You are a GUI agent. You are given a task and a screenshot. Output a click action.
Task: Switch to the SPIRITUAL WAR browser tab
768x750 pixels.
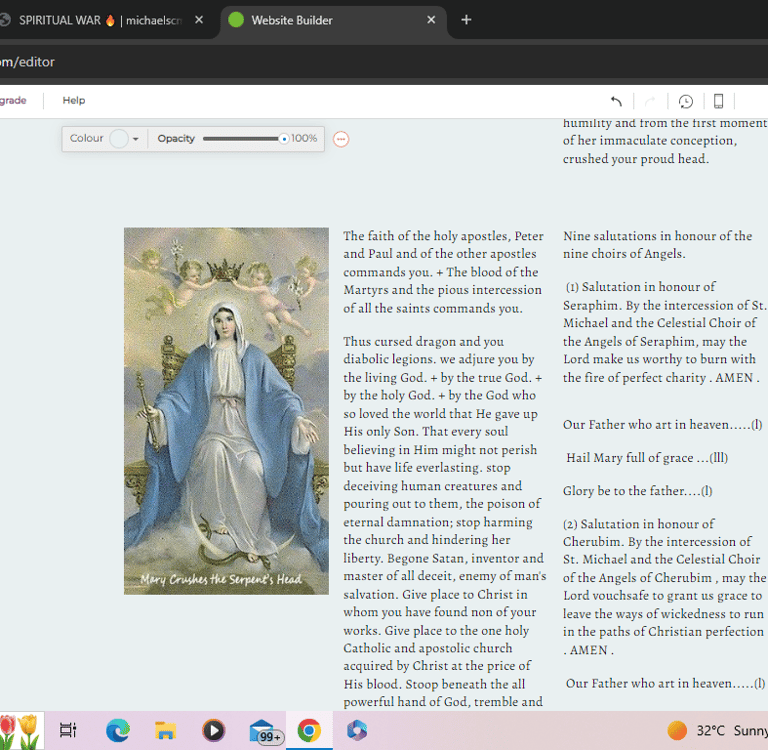(x=98, y=20)
